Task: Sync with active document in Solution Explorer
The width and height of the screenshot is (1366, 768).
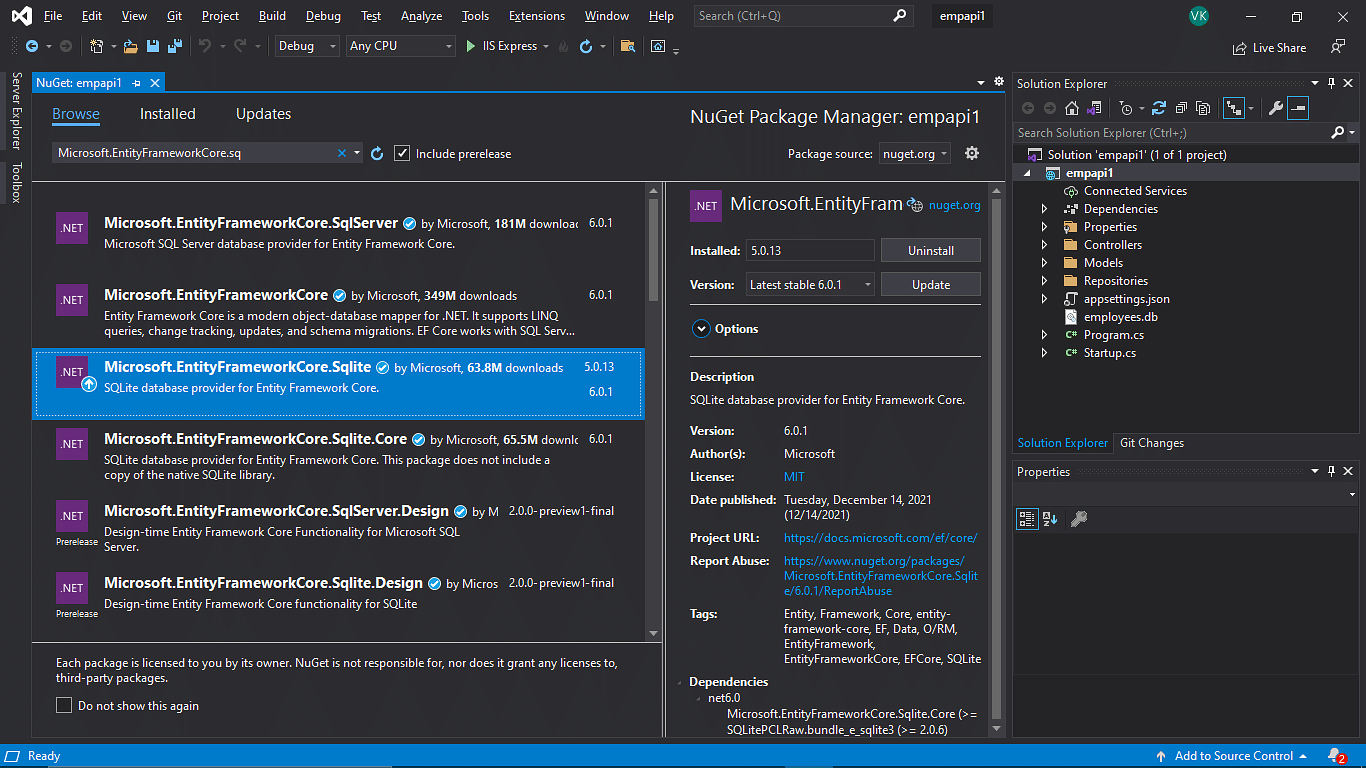Action: click(x=1159, y=108)
